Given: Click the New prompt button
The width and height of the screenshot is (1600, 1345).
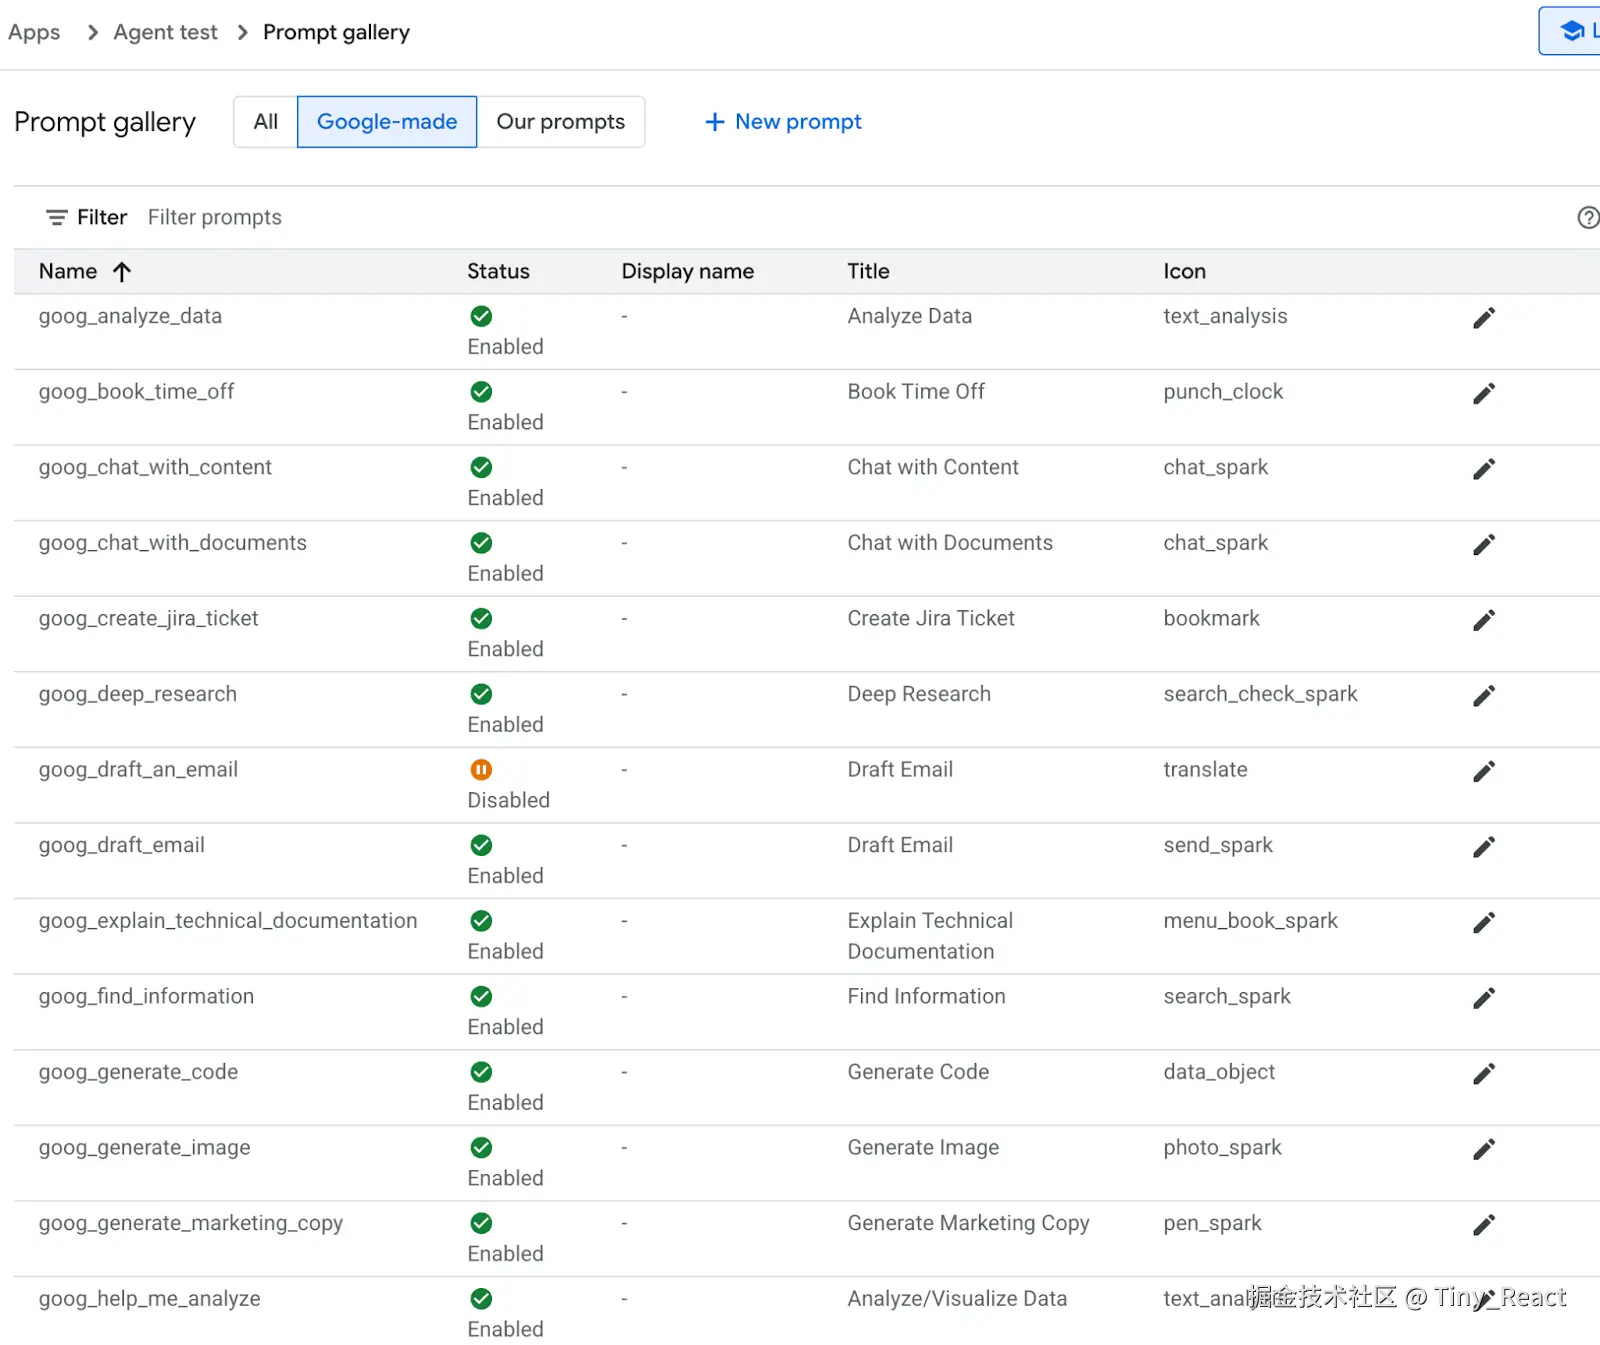Looking at the screenshot, I should click(x=783, y=122).
